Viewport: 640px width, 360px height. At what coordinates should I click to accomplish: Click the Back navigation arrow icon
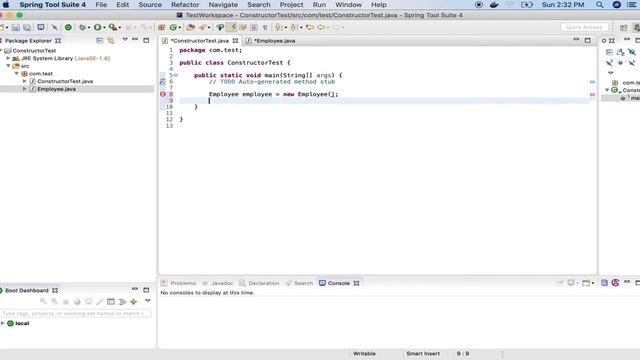pos(321,27)
